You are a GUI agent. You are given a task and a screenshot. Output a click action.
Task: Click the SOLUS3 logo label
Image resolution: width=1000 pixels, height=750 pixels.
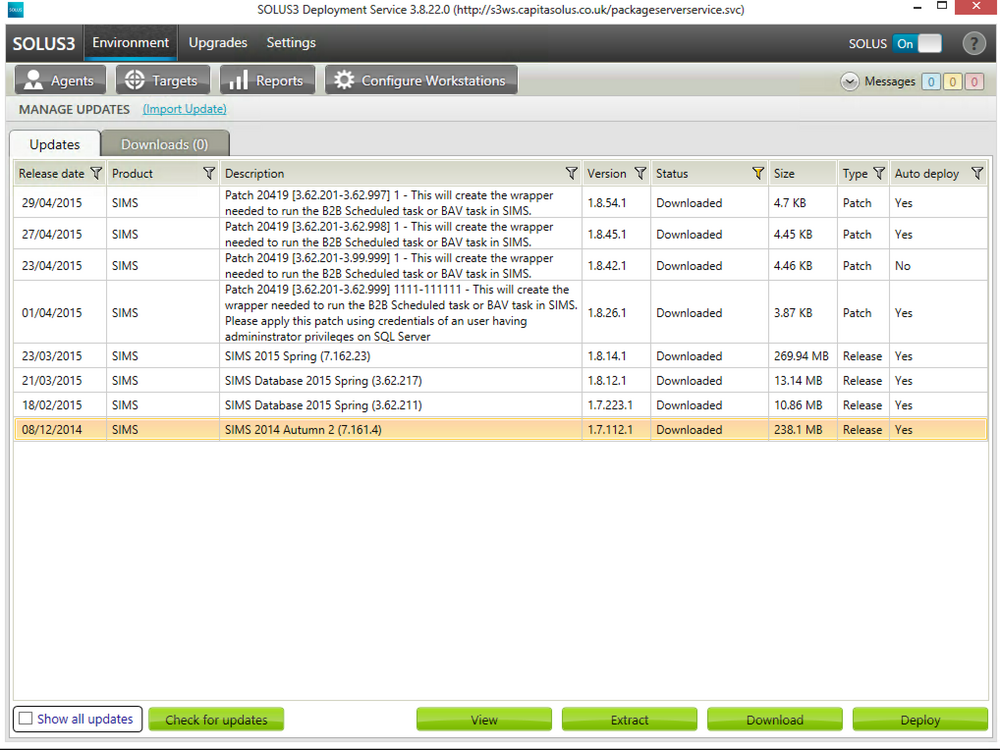(44, 43)
